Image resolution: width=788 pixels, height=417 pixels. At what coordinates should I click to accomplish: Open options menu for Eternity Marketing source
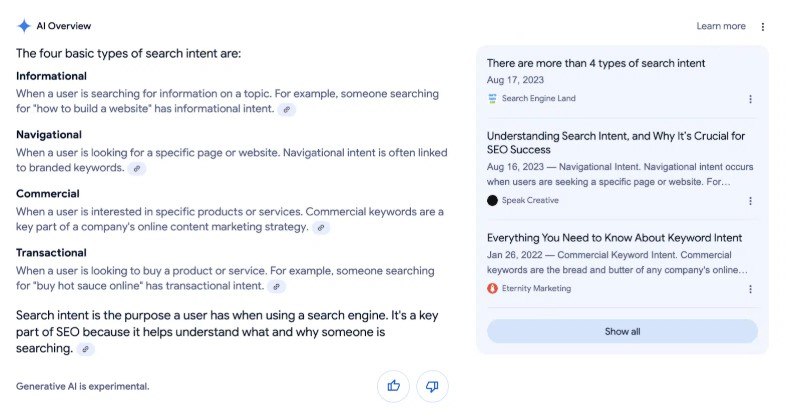[750, 289]
